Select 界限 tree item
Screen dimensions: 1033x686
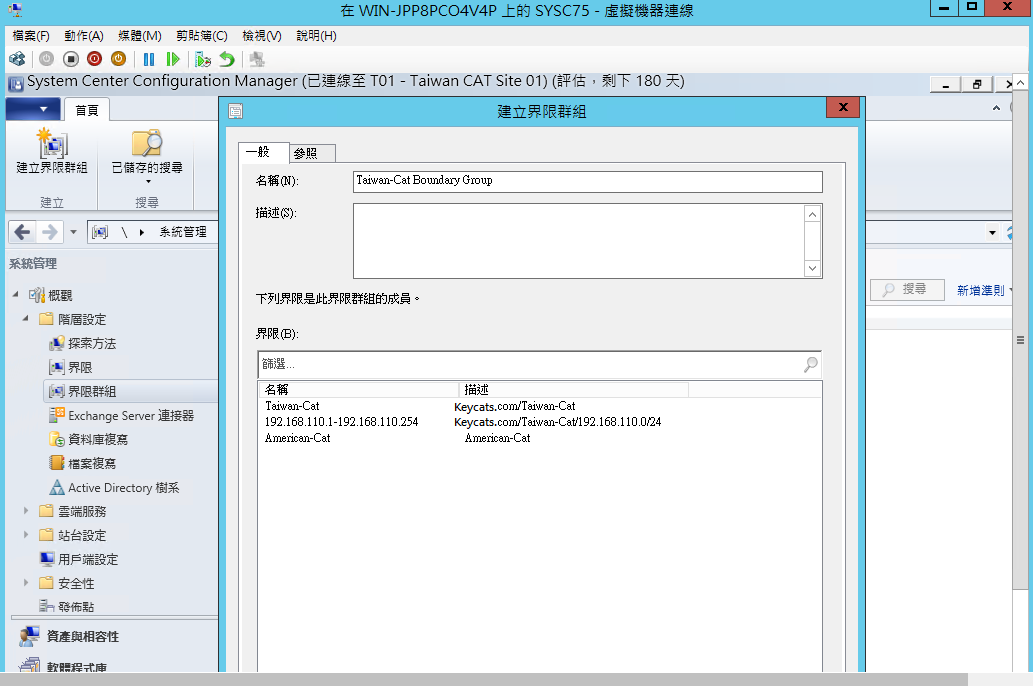click(70, 367)
